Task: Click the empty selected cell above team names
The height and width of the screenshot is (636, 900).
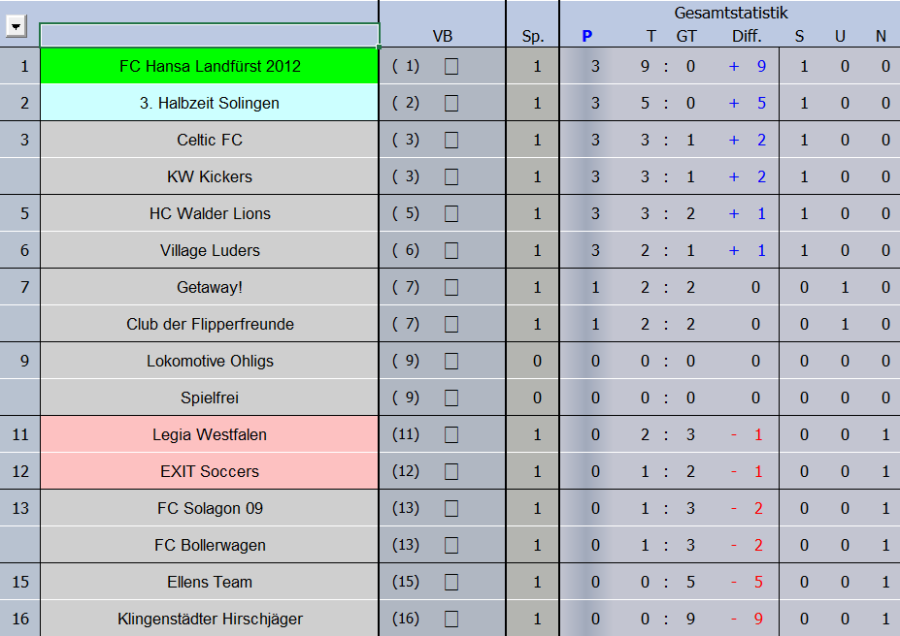Action: pos(209,35)
